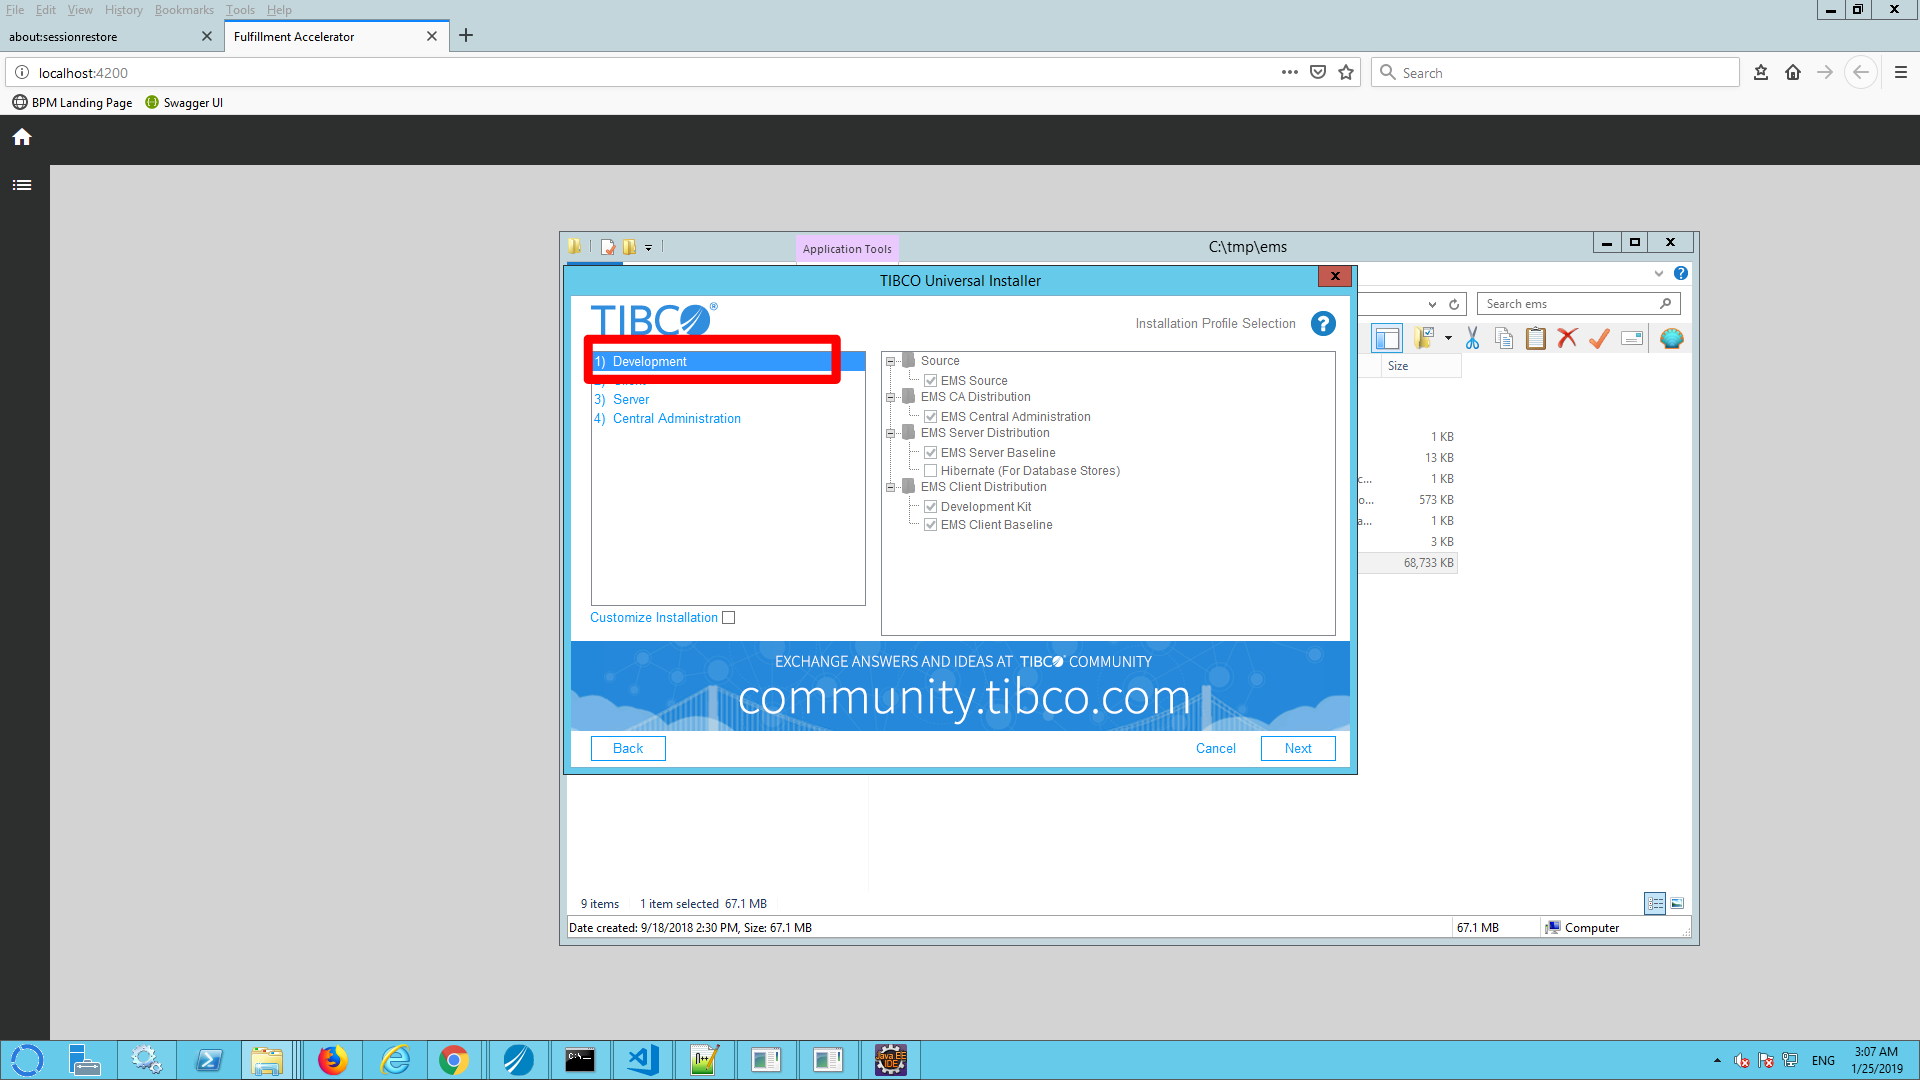Viewport: 1920px width, 1080px height.
Task: Open the installer help question mark icon
Action: 1323,324
